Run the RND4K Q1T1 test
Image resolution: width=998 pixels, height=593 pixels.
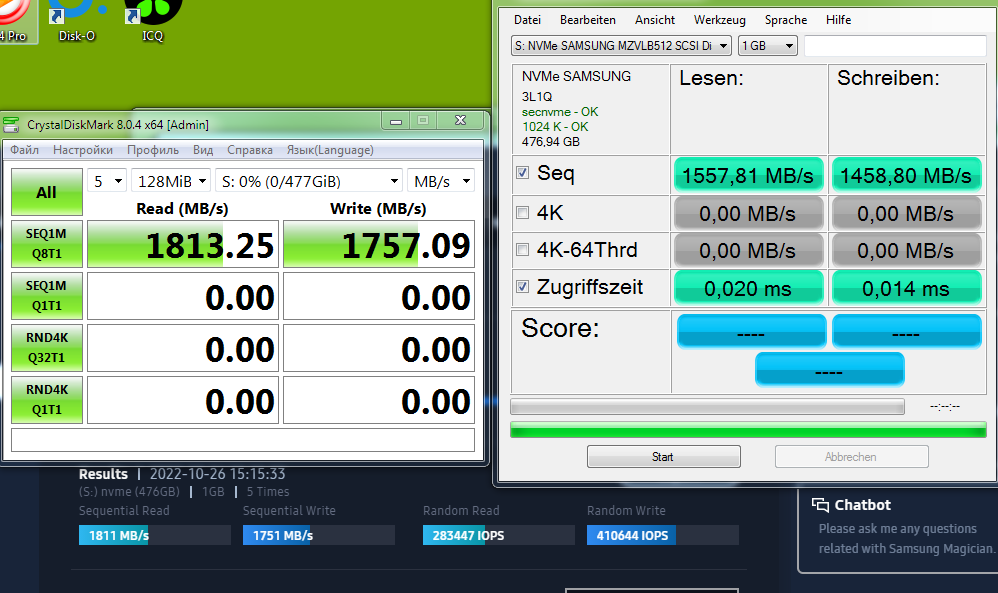click(46, 400)
